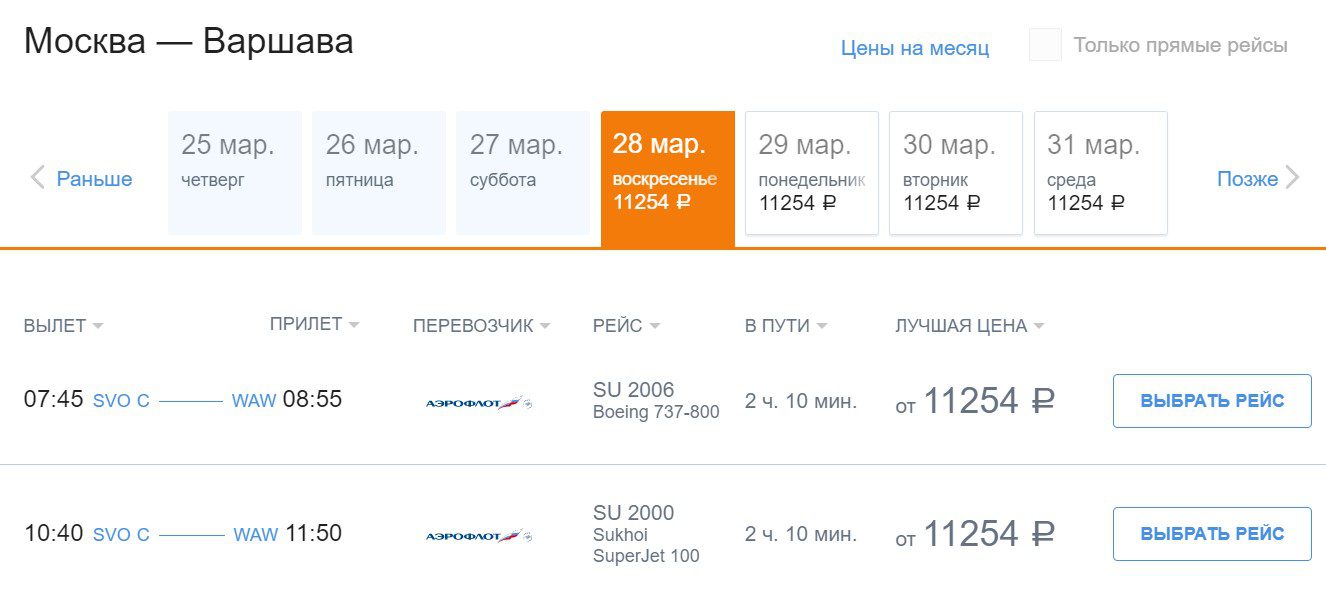Open Цены на месяц link
Image resolution: width=1326 pixels, height=595 pixels.
pos(915,48)
